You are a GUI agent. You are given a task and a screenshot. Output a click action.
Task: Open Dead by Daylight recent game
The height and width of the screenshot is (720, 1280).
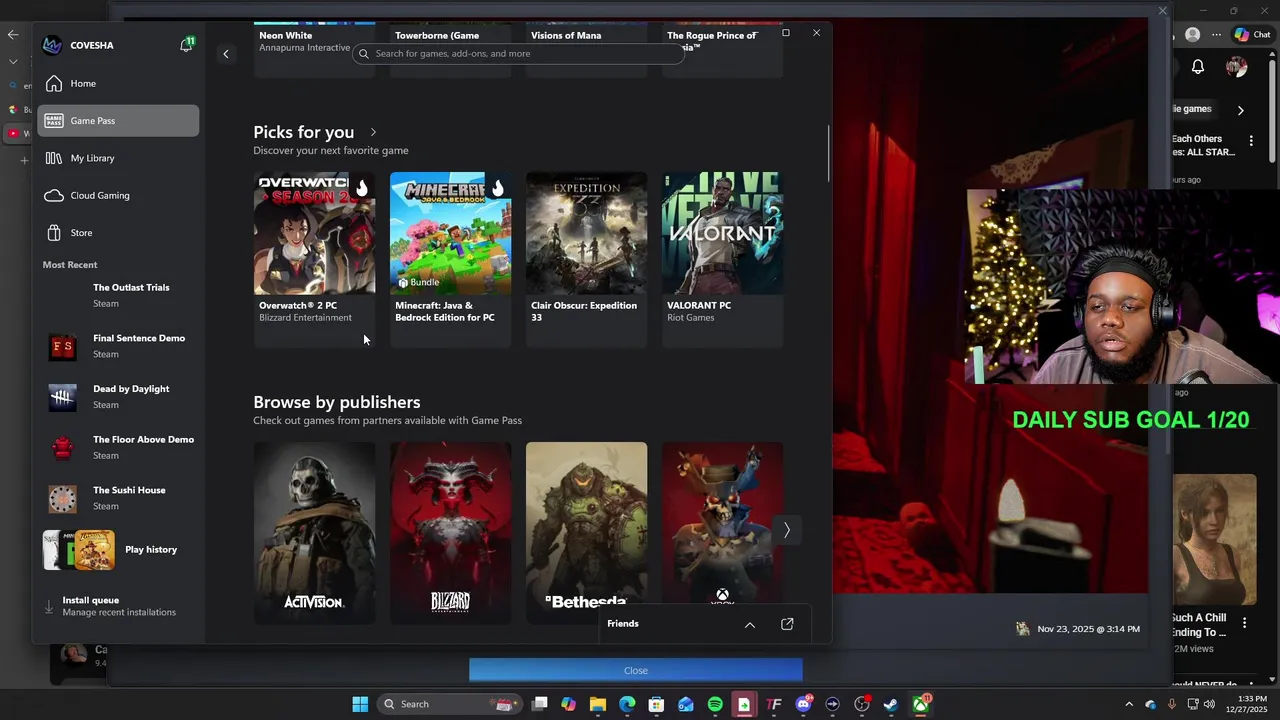pyautogui.click(x=120, y=397)
